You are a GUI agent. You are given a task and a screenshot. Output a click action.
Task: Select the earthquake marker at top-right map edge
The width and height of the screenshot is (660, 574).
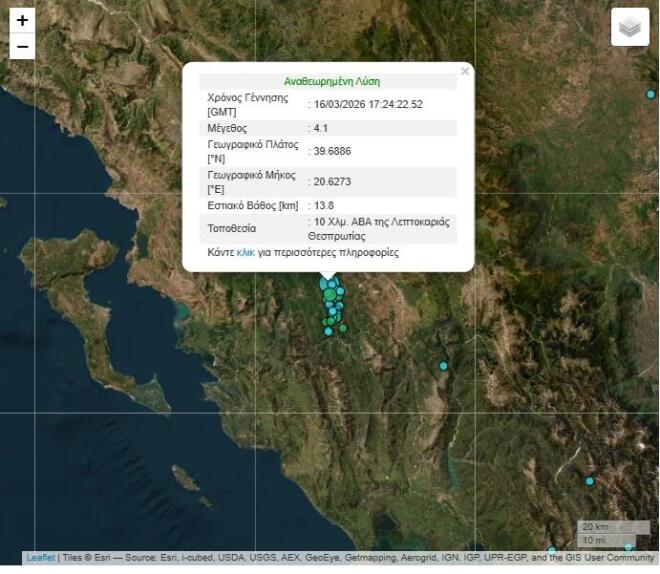click(651, 95)
